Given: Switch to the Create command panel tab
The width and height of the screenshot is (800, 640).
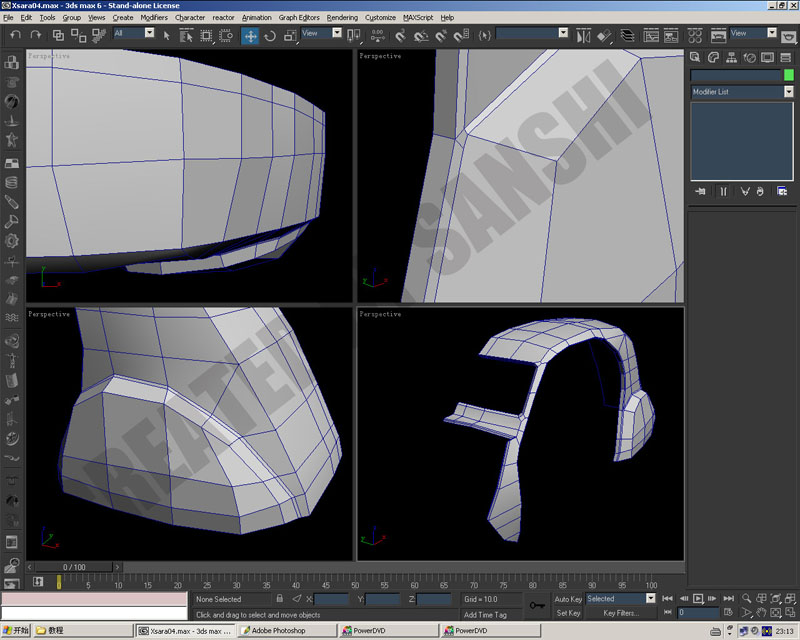Looking at the screenshot, I should [x=694, y=57].
